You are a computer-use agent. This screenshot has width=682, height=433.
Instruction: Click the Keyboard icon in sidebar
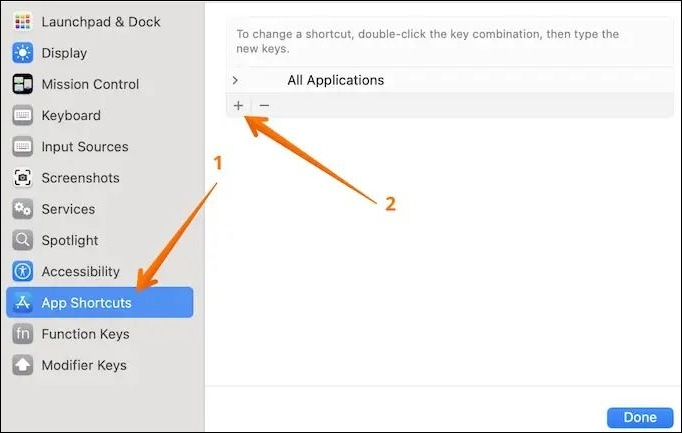point(23,115)
